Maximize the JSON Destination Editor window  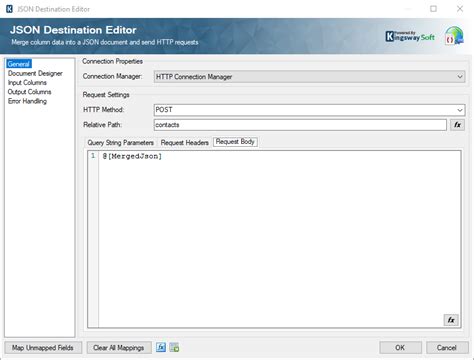433,9
